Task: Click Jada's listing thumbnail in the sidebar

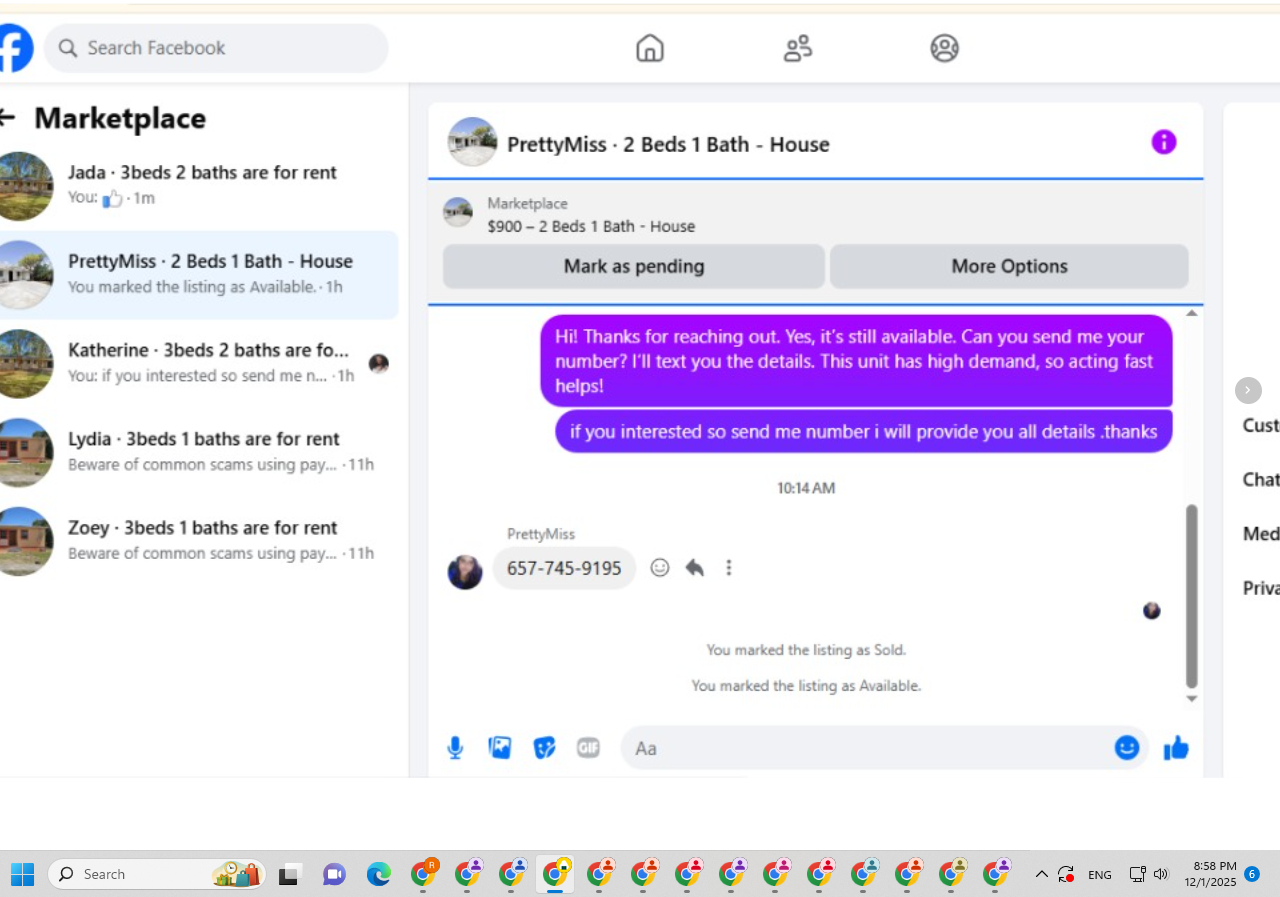Action: click(x=22, y=186)
